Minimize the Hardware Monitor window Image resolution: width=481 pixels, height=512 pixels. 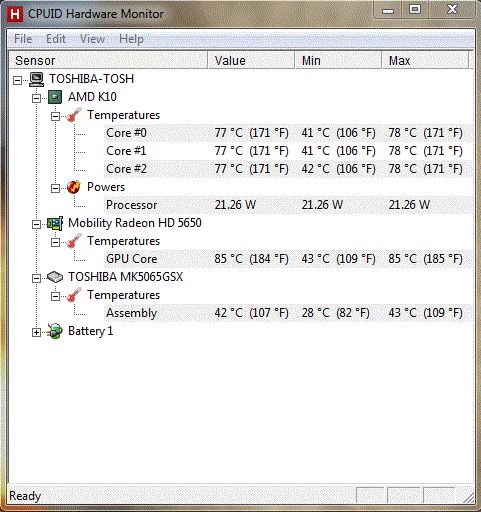point(388,11)
